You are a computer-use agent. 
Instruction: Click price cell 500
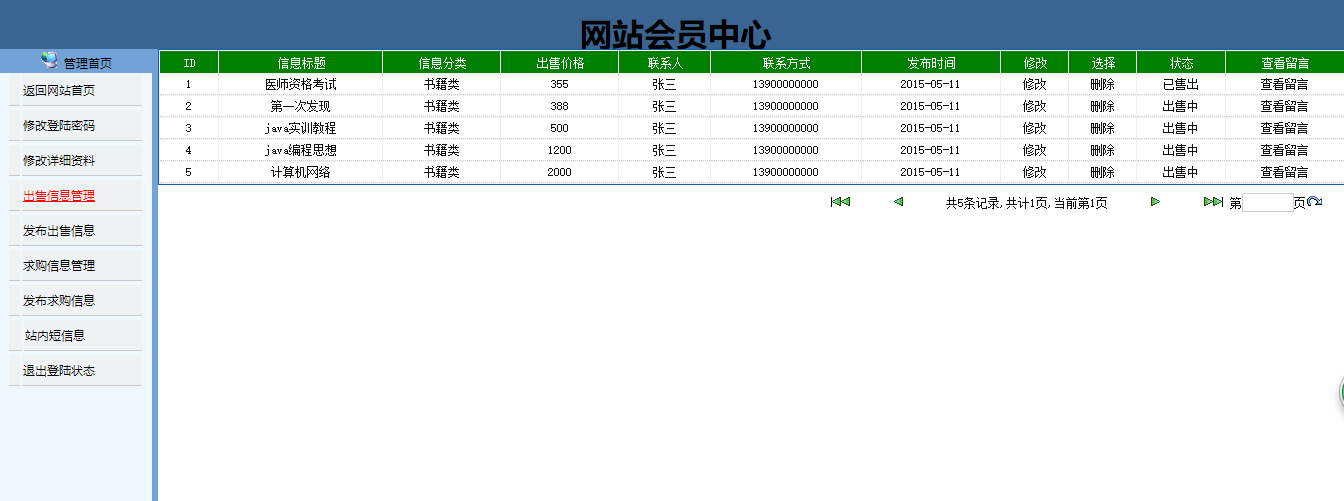coord(560,128)
